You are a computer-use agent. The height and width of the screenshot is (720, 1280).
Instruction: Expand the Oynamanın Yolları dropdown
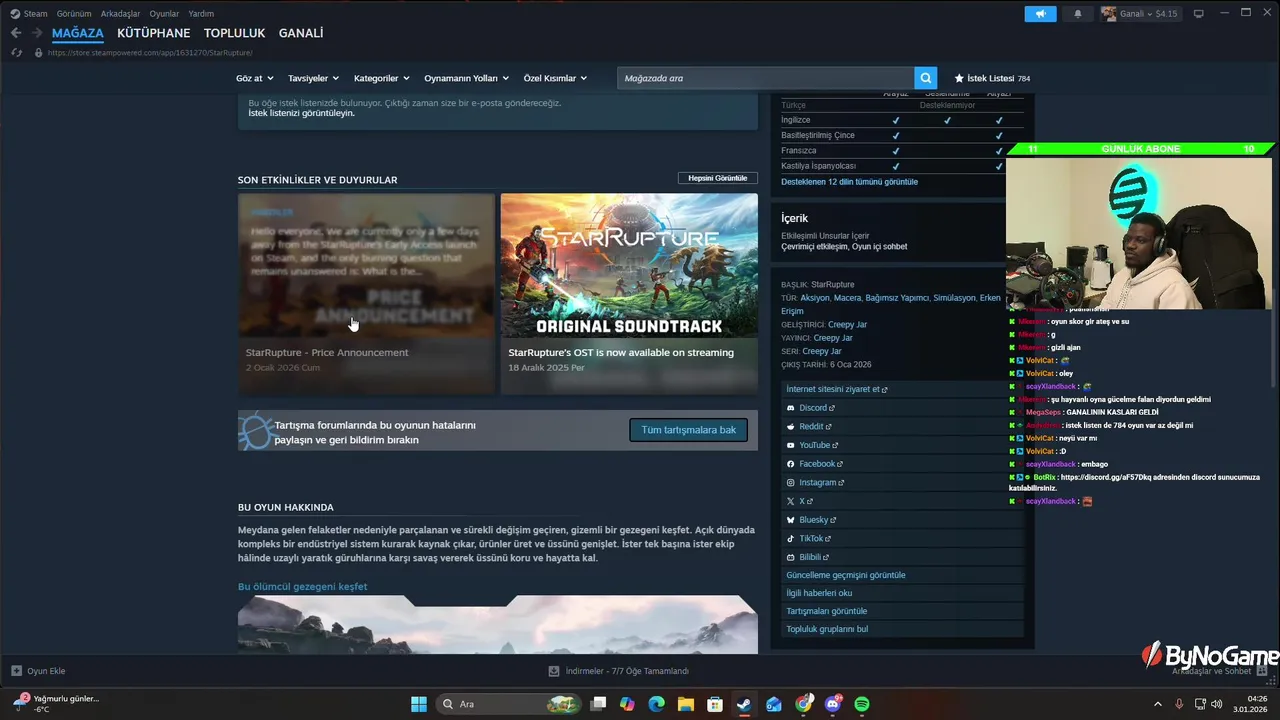click(x=466, y=78)
